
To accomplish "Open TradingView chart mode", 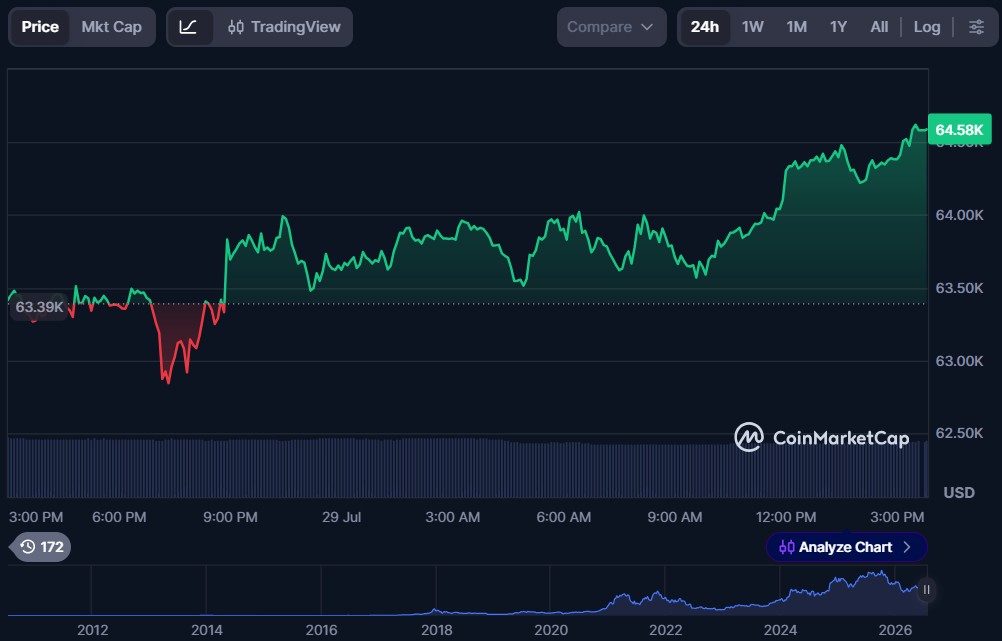I will [x=284, y=27].
